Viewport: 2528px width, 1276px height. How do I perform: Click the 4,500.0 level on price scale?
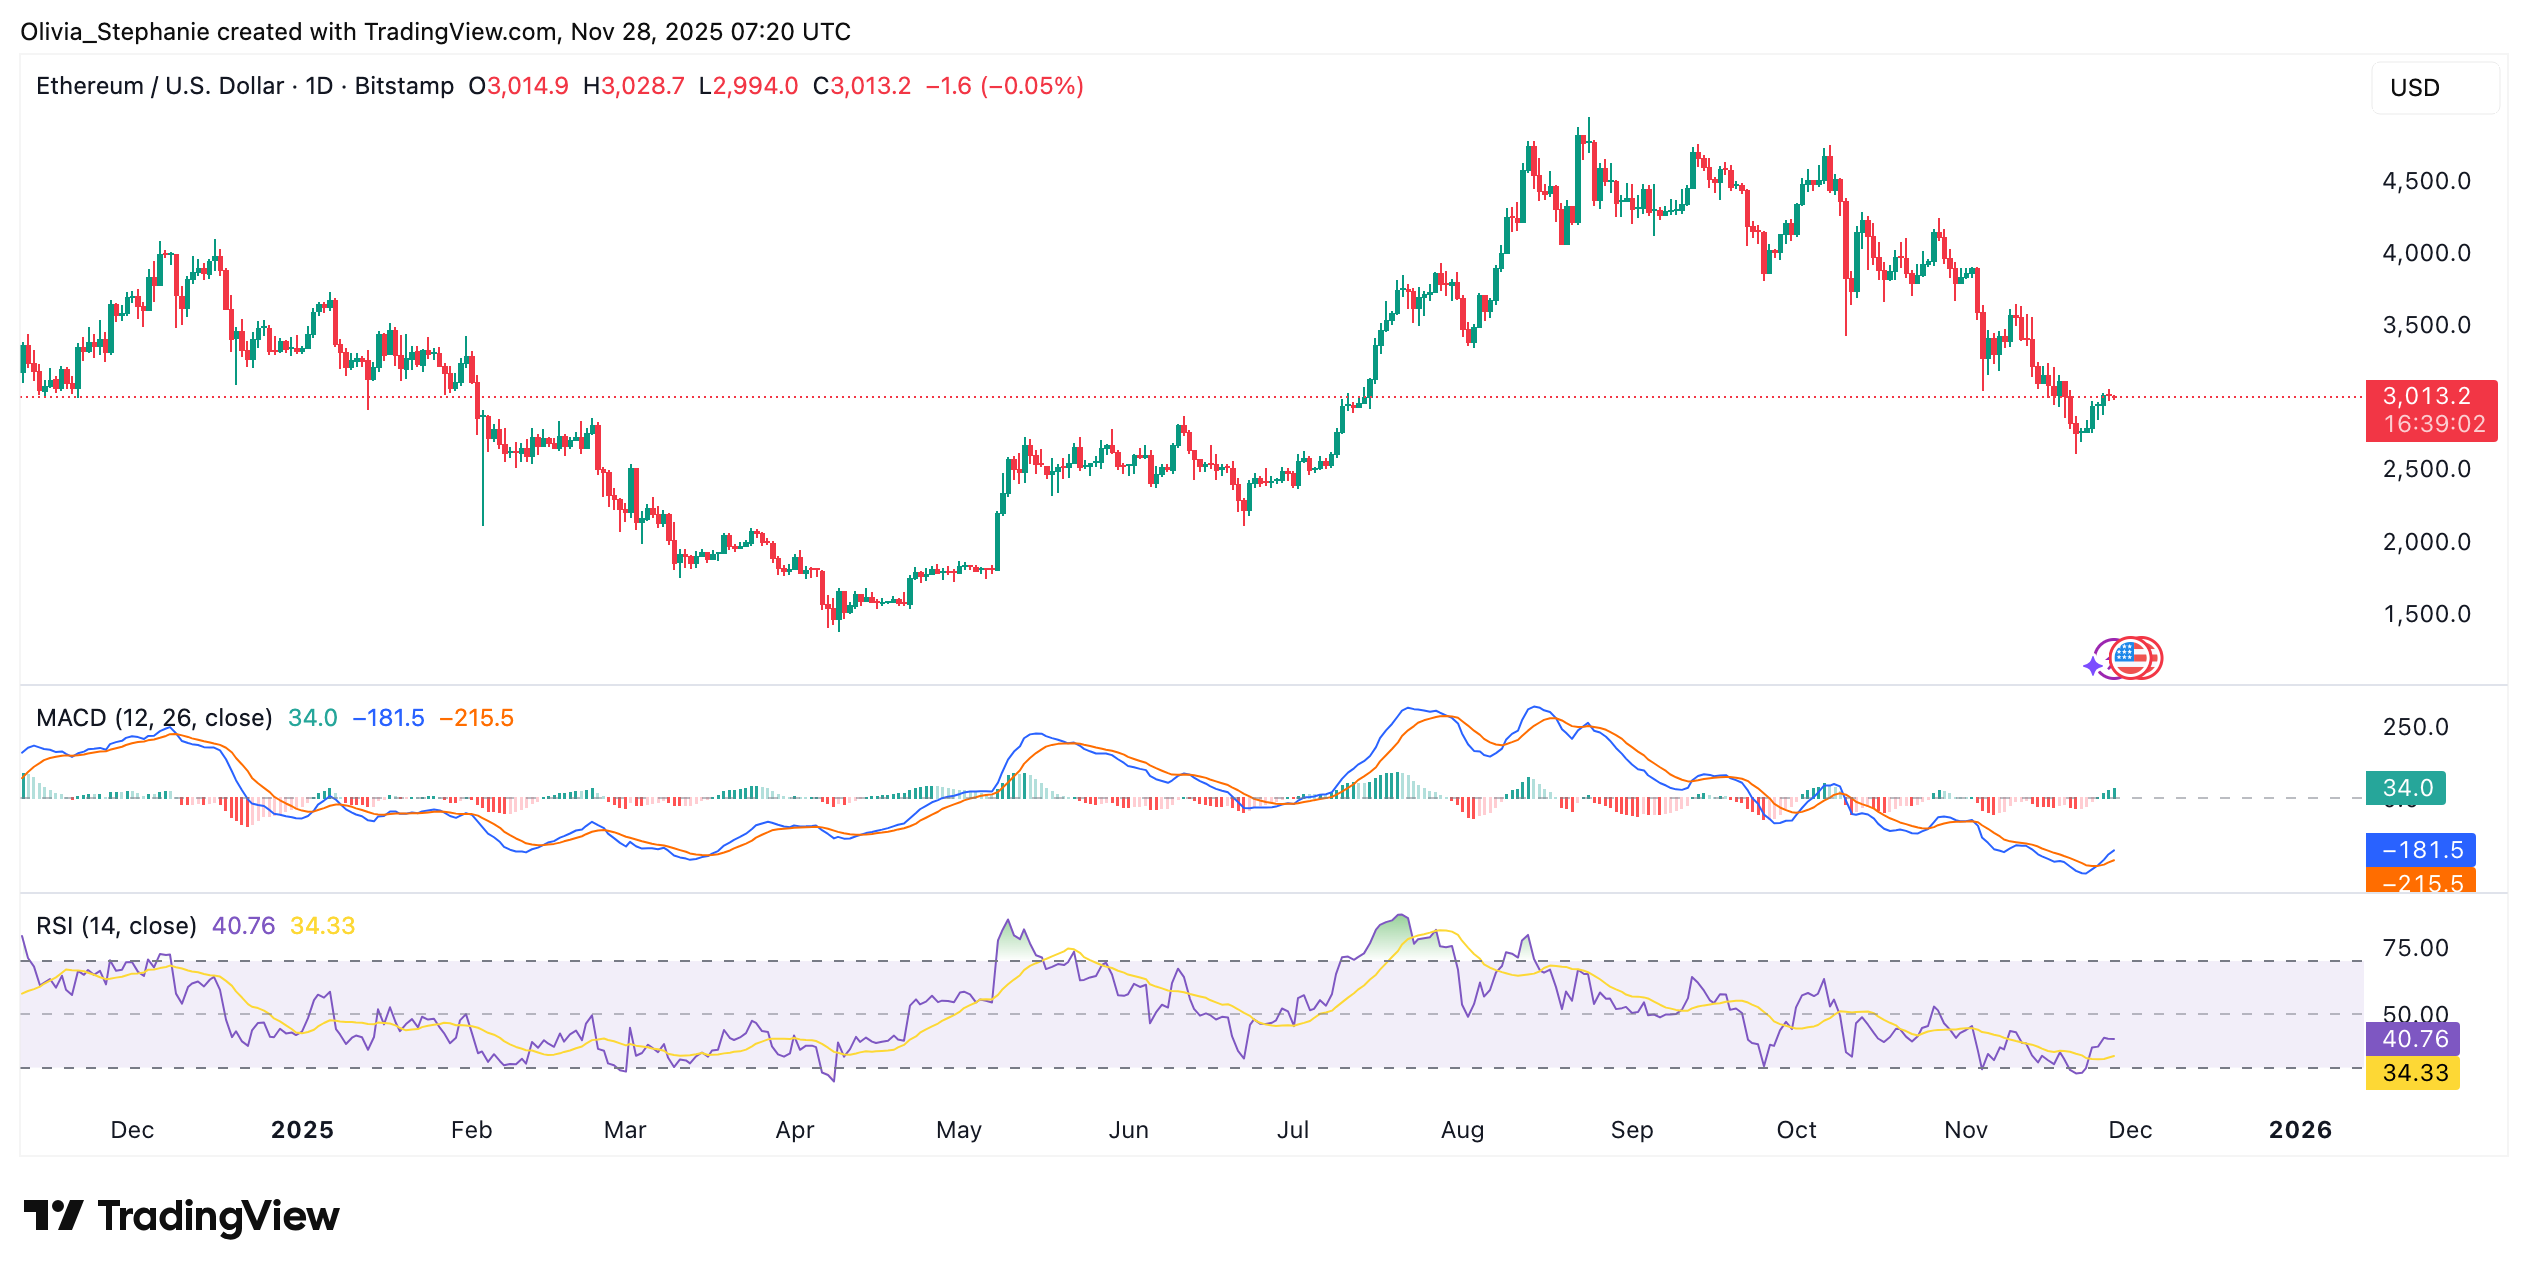(2425, 181)
